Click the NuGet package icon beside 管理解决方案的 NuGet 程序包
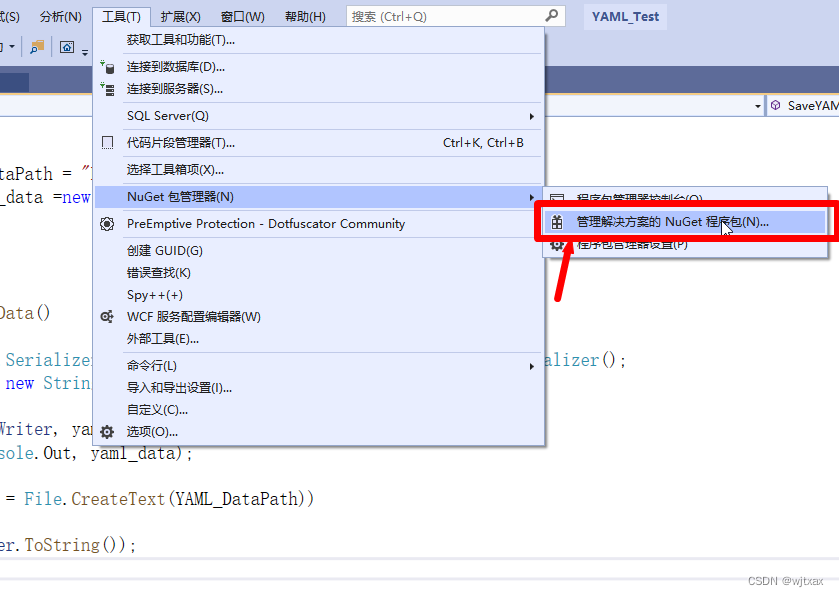Image resolution: width=839 pixels, height=597 pixels. coord(558,223)
